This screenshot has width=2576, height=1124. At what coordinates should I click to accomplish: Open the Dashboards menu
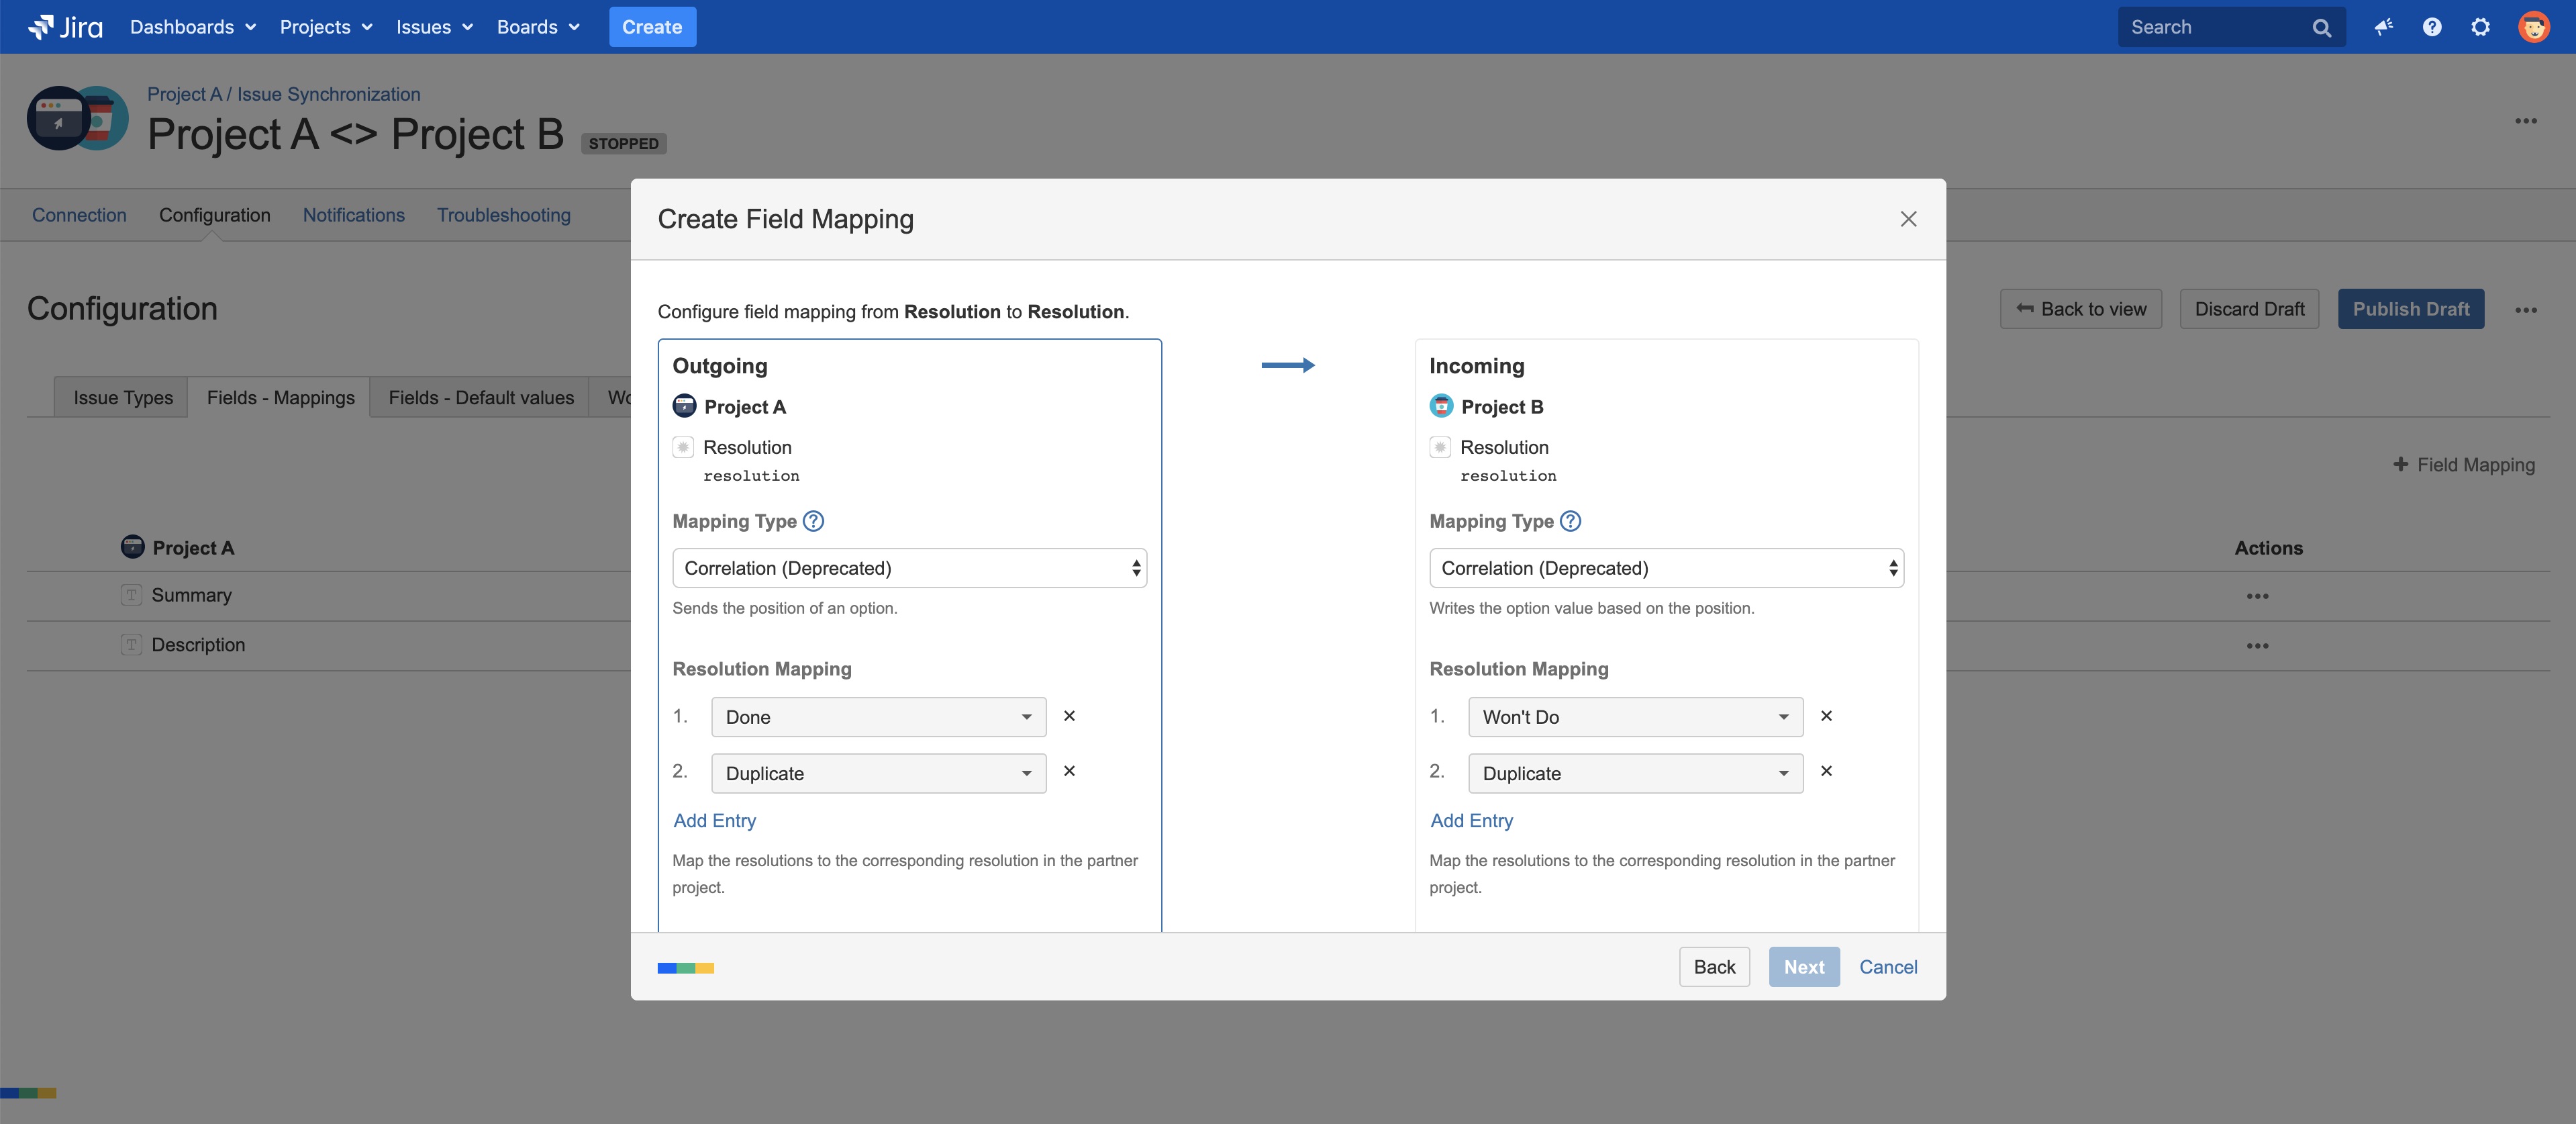click(192, 27)
